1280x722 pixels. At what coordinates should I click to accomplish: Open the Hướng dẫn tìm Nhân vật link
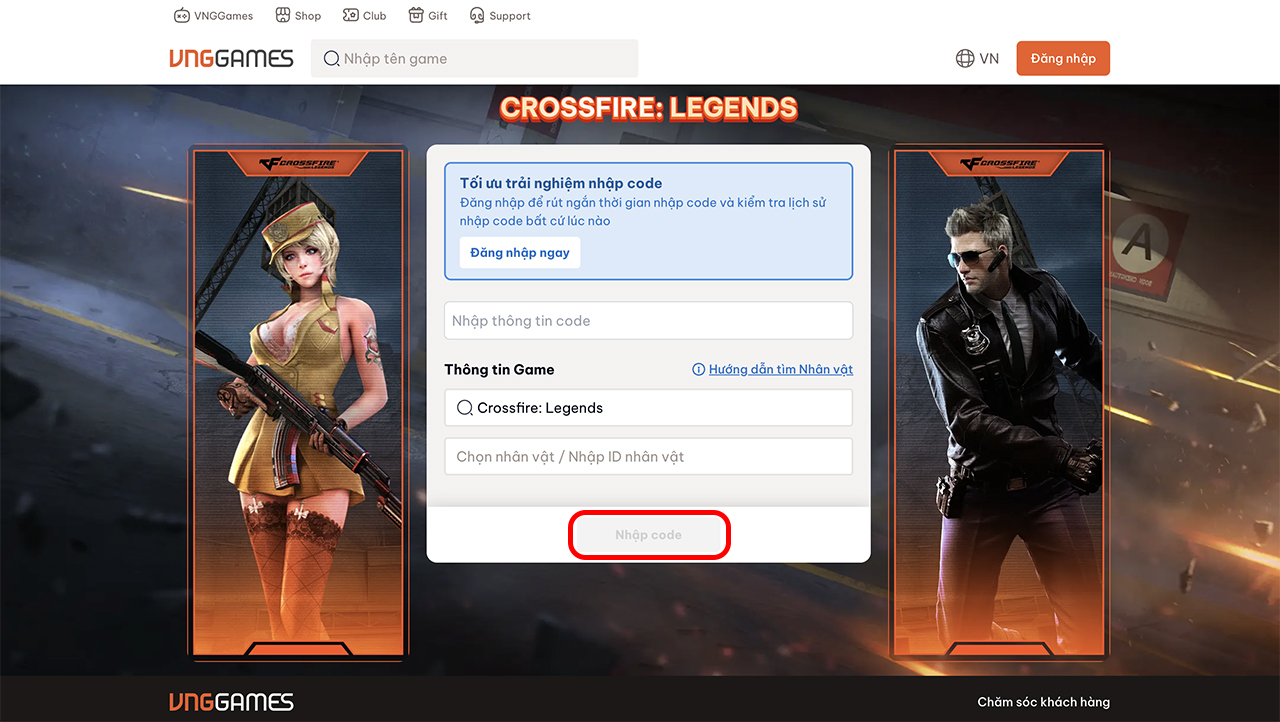(780, 369)
